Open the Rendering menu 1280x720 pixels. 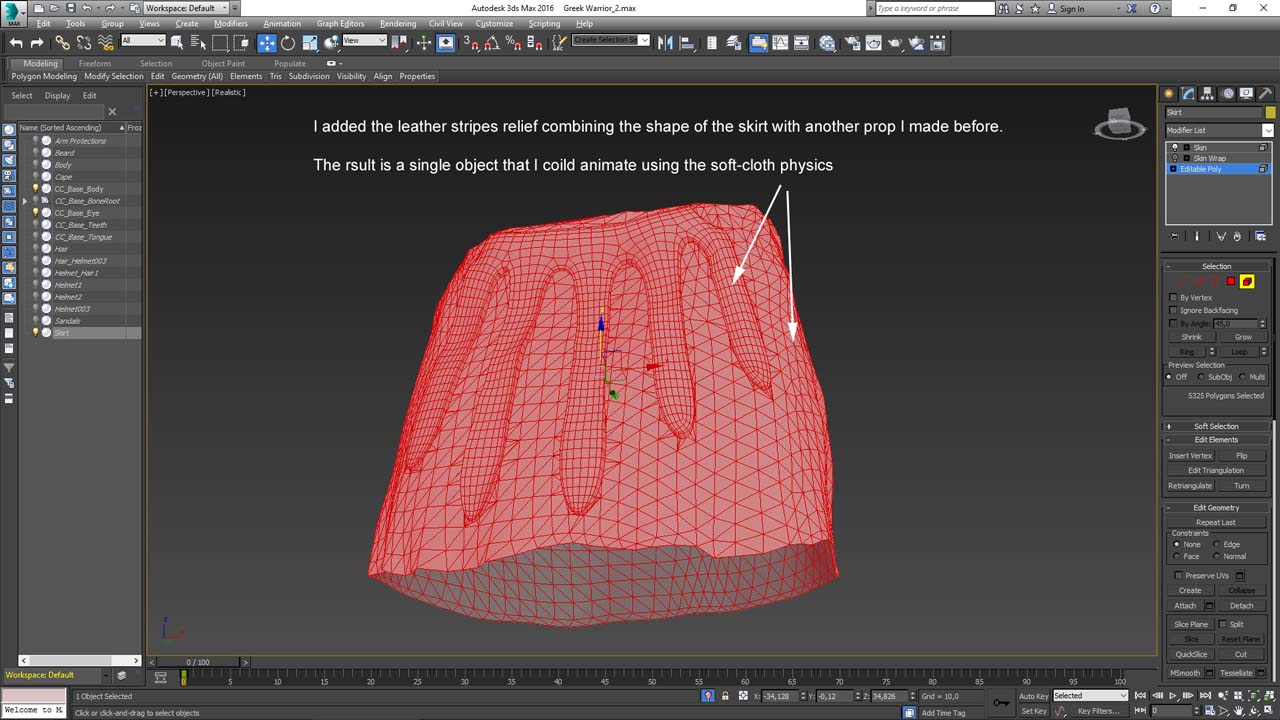tap(398, 24)
